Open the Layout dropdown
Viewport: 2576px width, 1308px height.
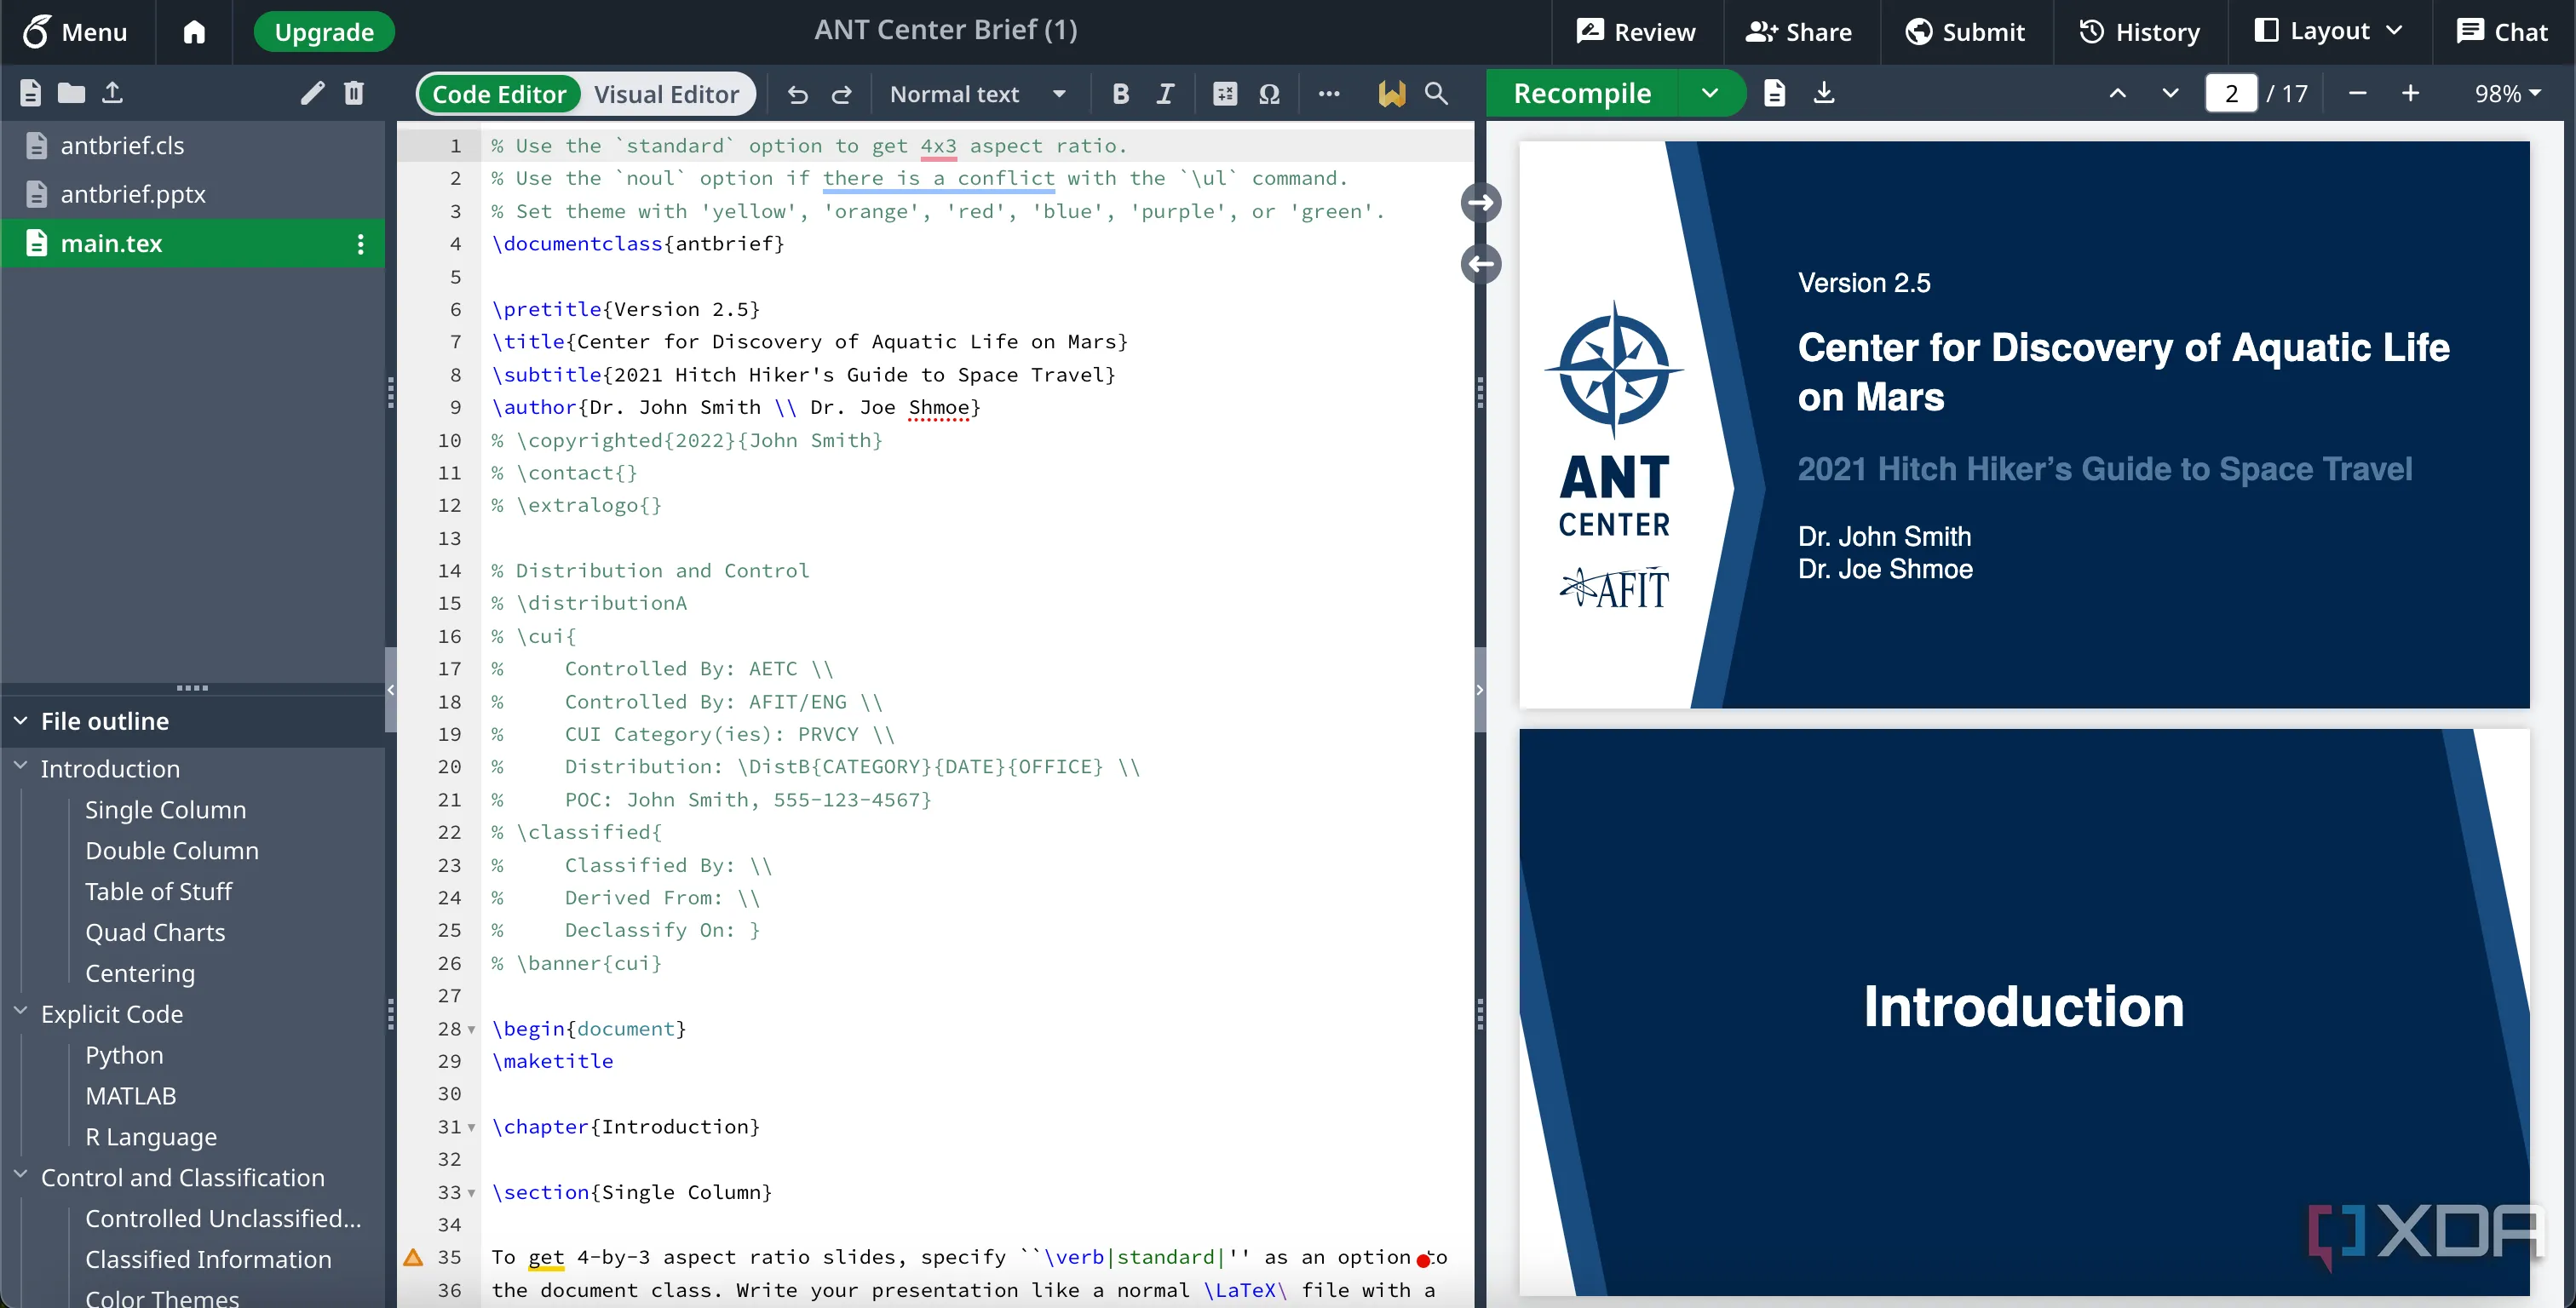(x=2328, y=32)
